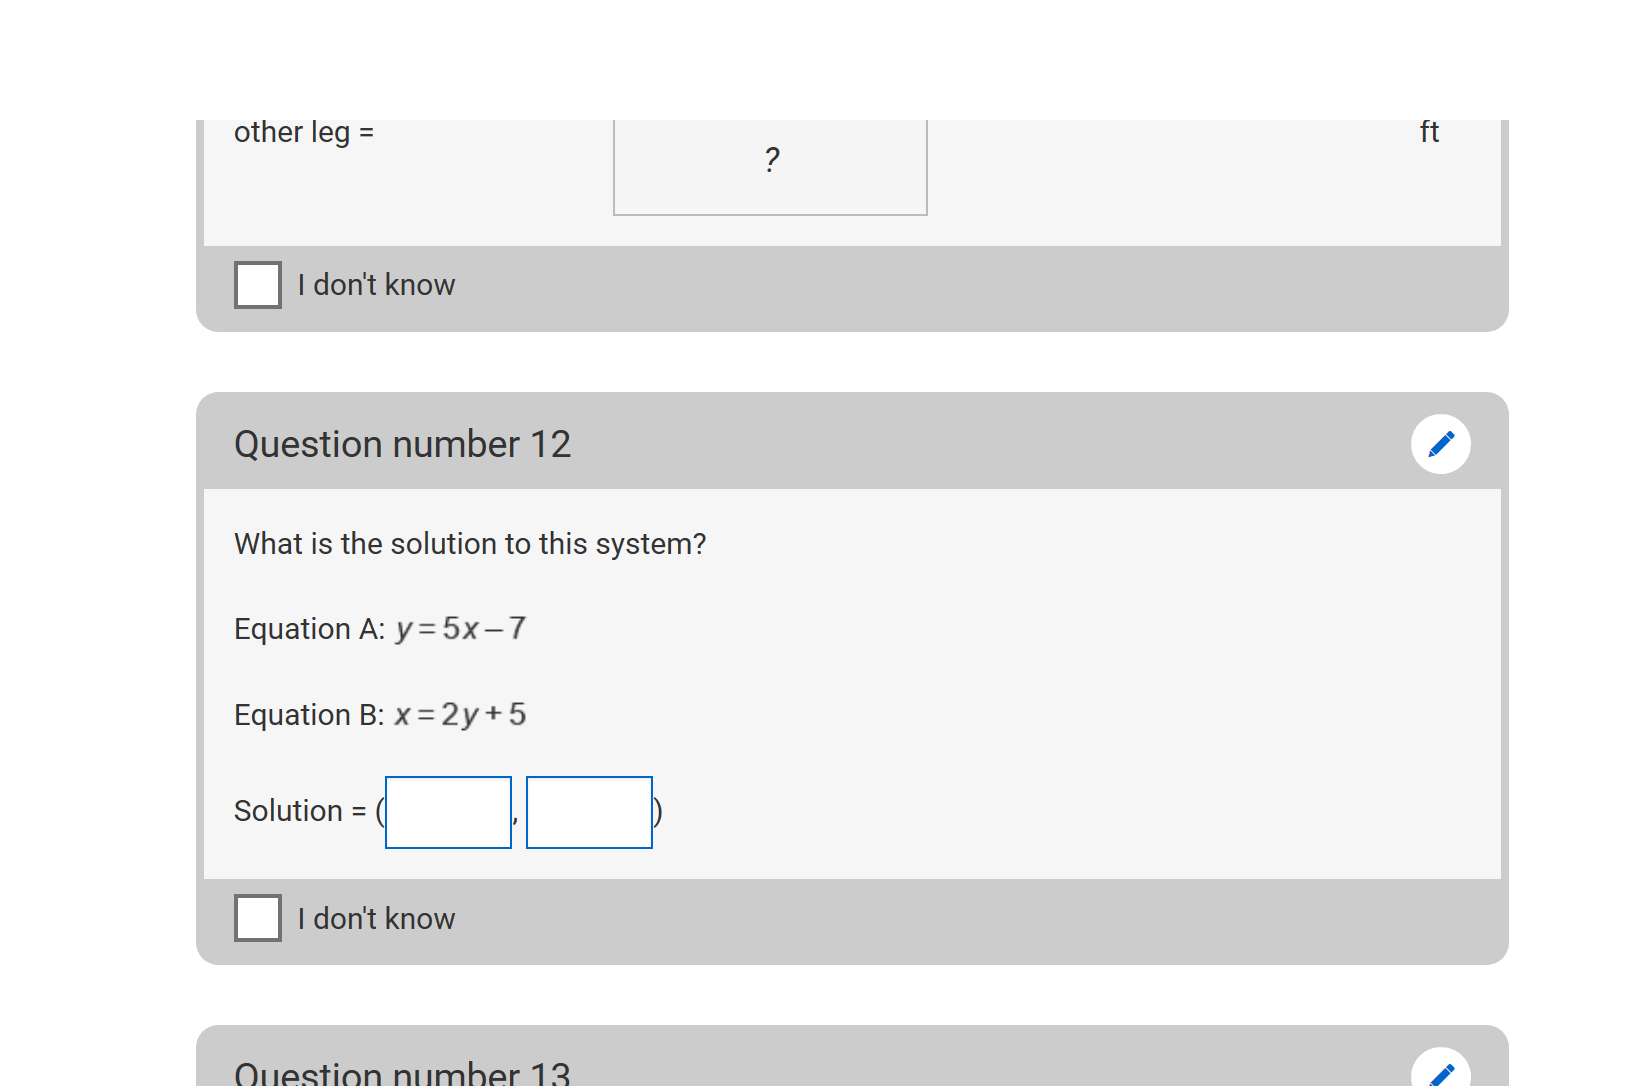Click "What is the solution to this system?" text
This screenshot has height=1086, width=1638.
coord(470,544)
